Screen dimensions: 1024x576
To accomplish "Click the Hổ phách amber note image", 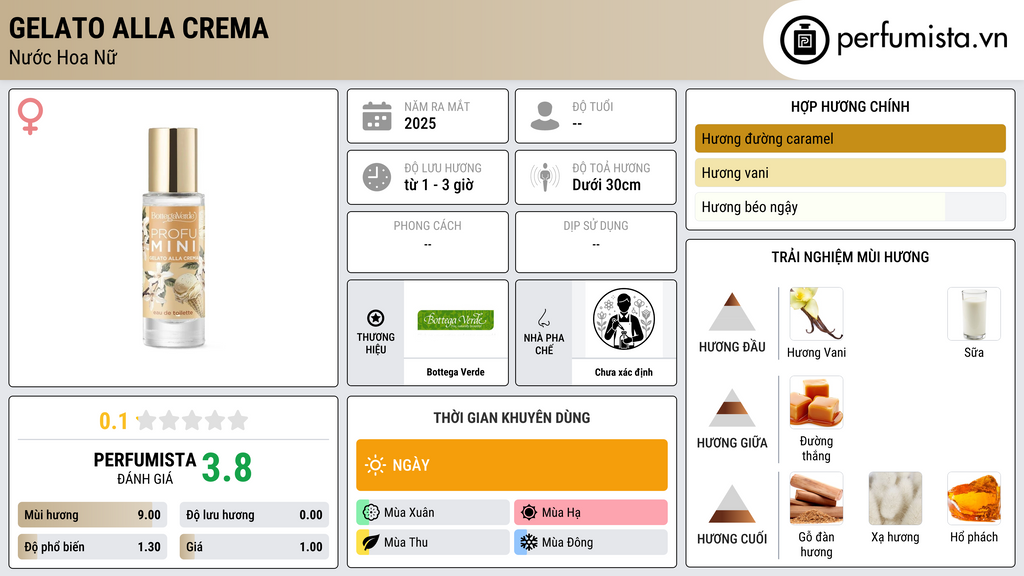I will tap(974, 498).
